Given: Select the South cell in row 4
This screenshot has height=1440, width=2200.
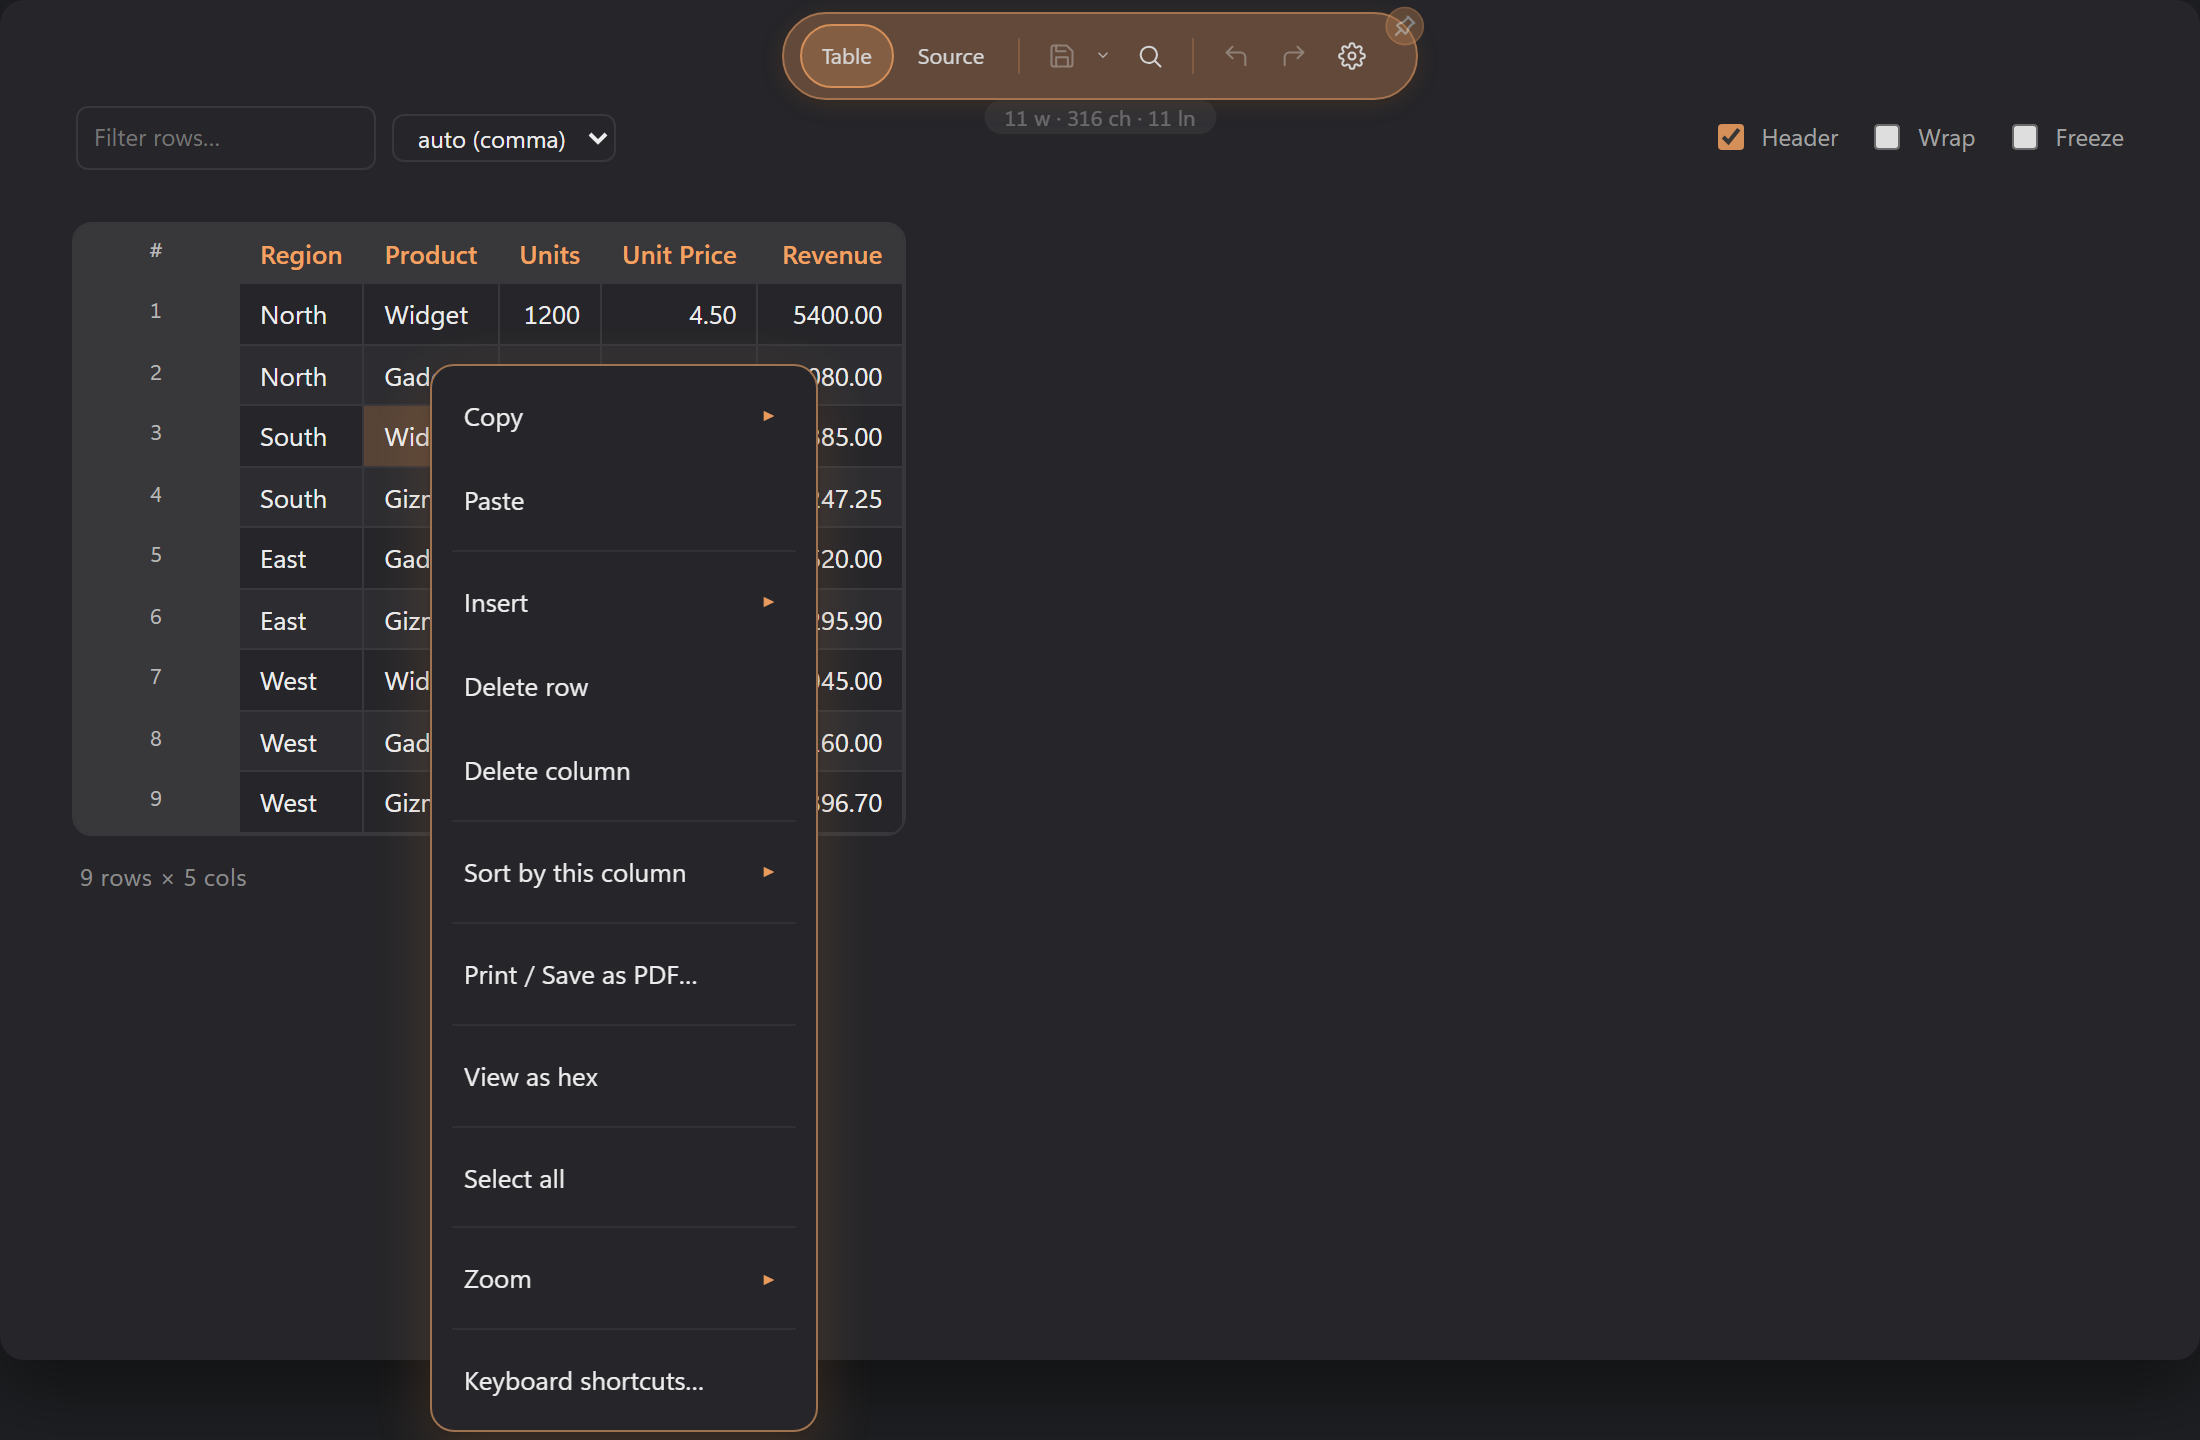Looking at the screenshot, I should 301,499.
